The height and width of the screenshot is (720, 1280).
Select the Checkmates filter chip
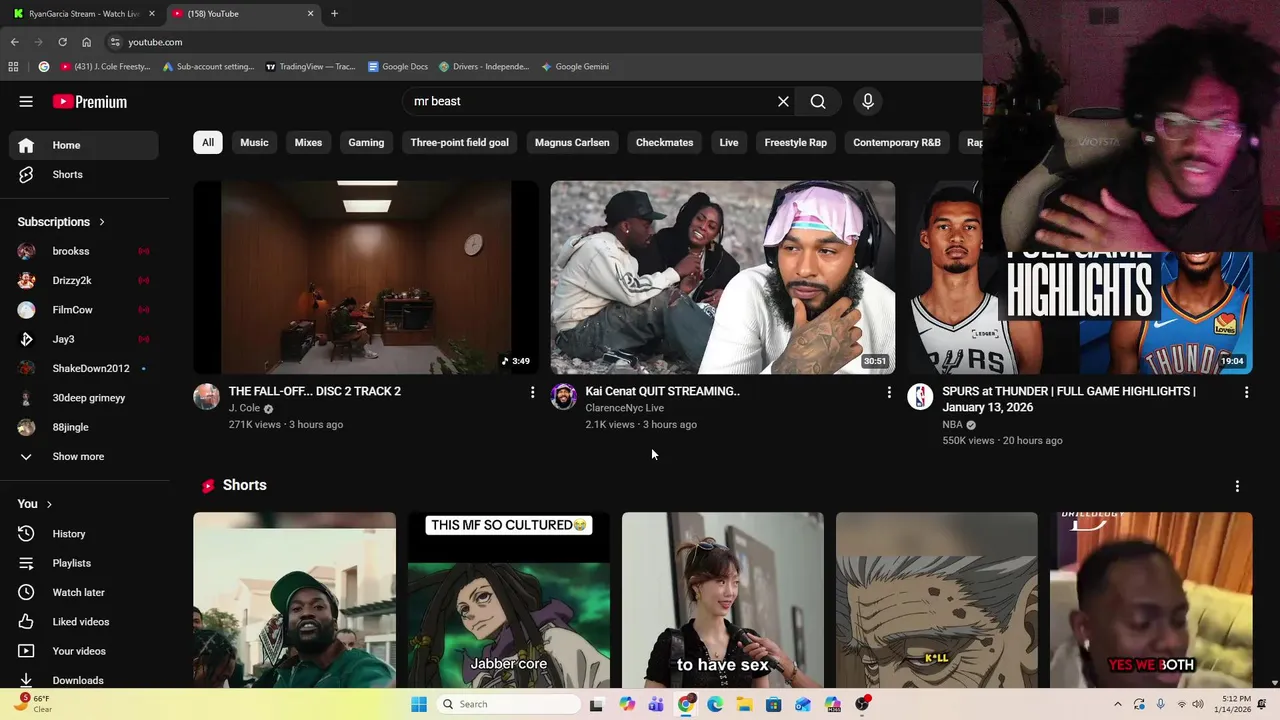[x=664, y=142]
